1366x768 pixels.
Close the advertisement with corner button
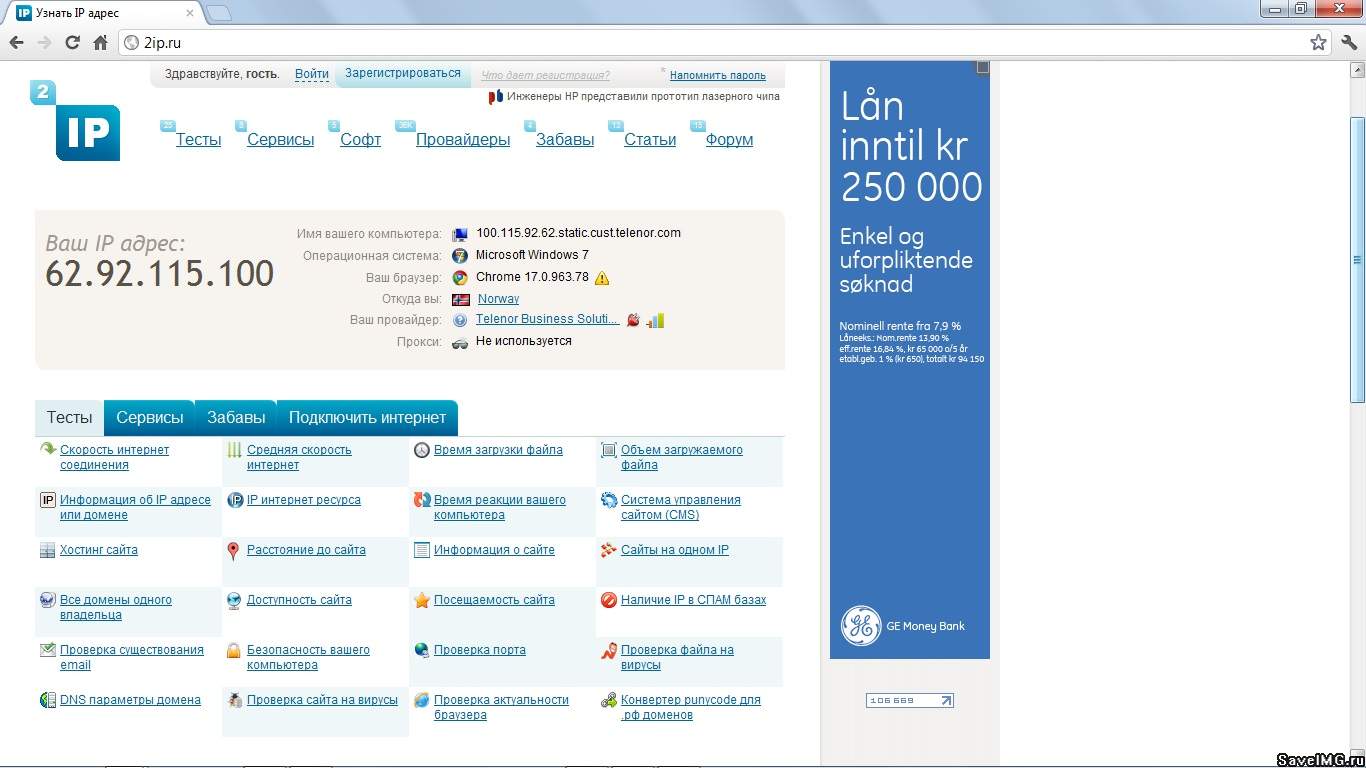983,67
